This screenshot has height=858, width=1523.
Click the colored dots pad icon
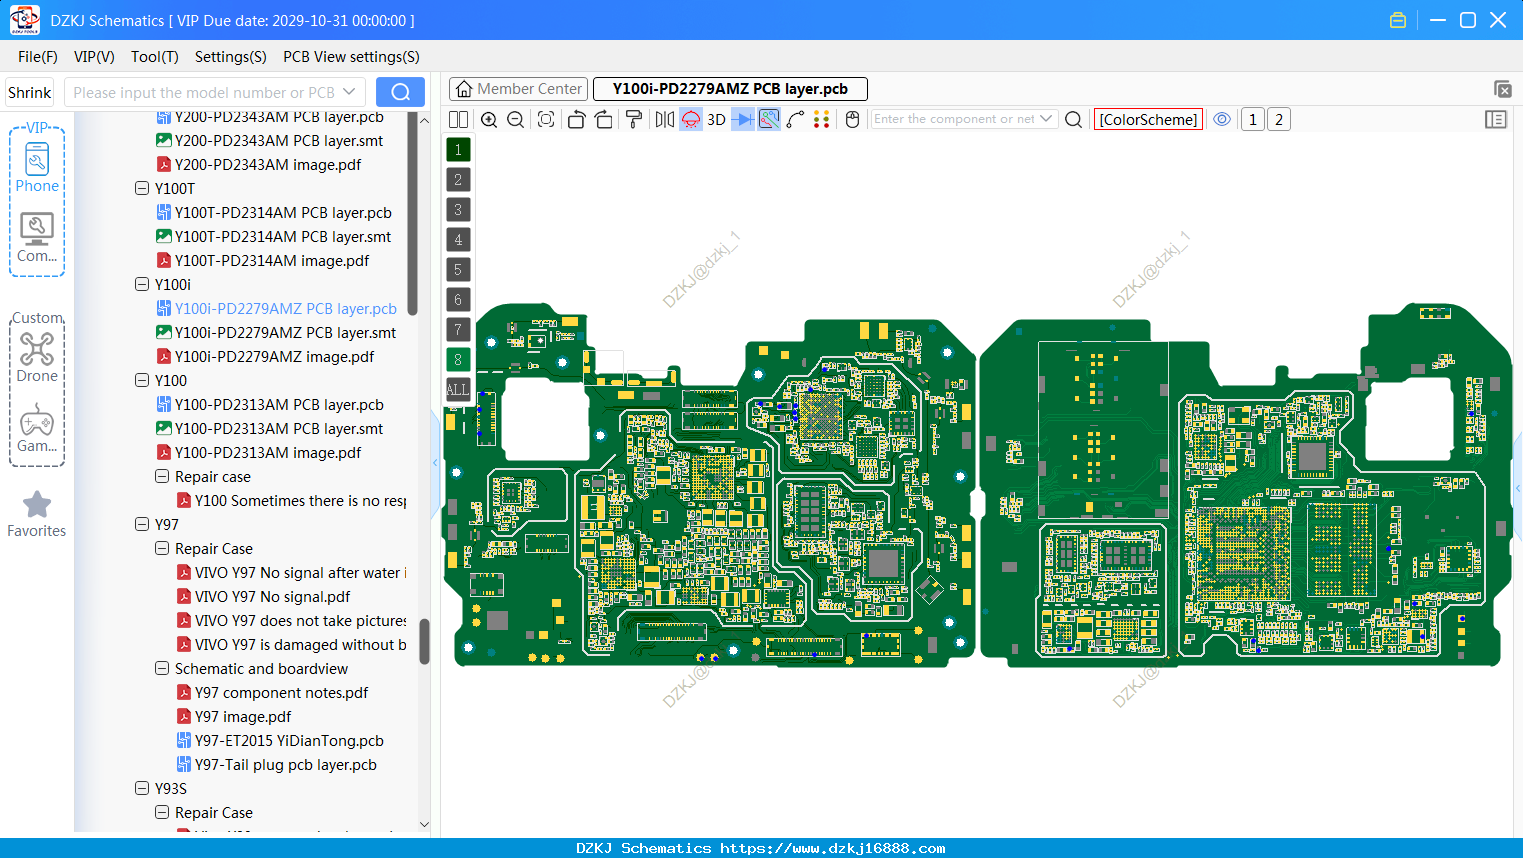821,120
